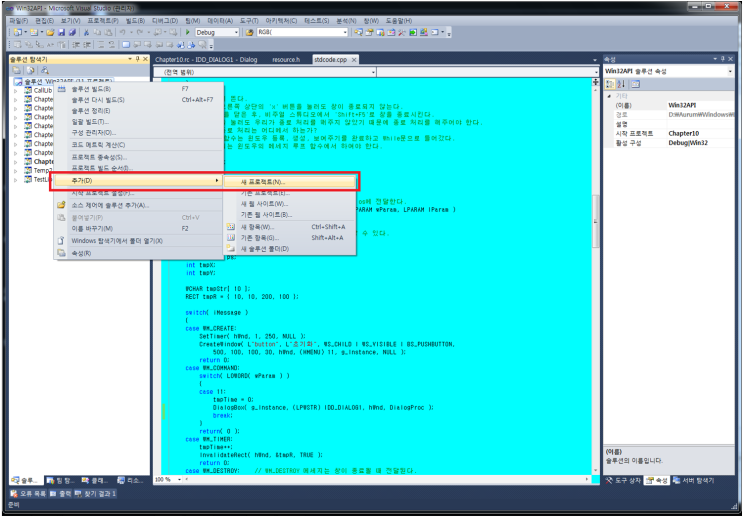Click the Toolbox hammer-wrench toolbar icon

(401, 32)
